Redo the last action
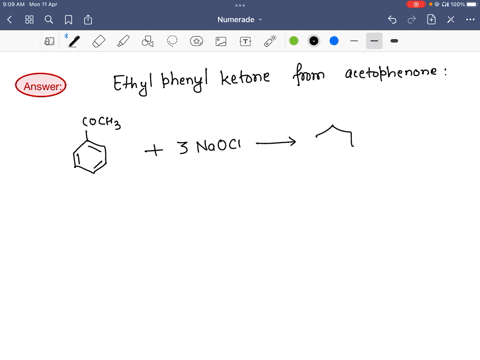 click(412, 20)
